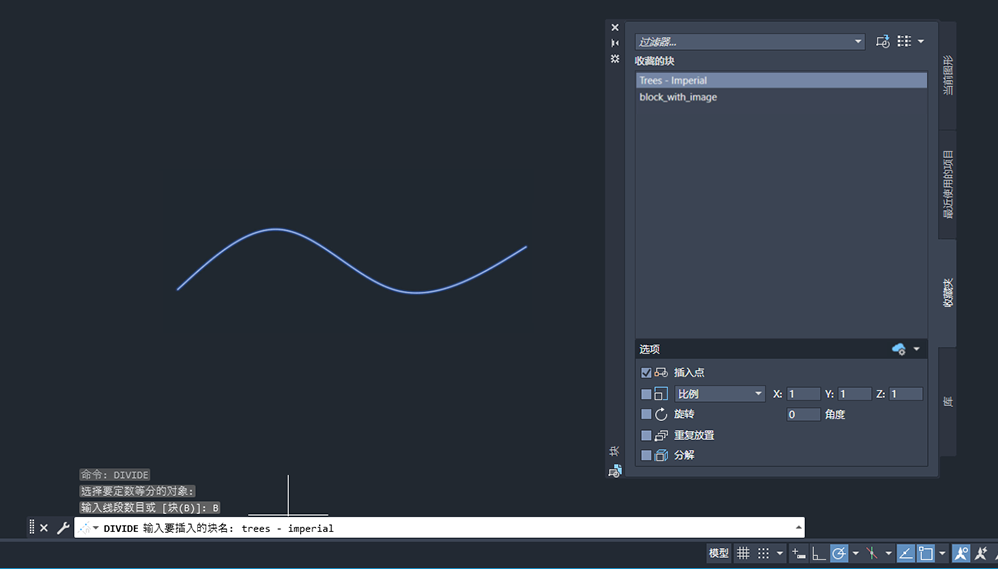This screenshot has width=998, height=569.
Task: Click the block sync/recent file icon beside the filter
Action: click(x=882, y=41)
